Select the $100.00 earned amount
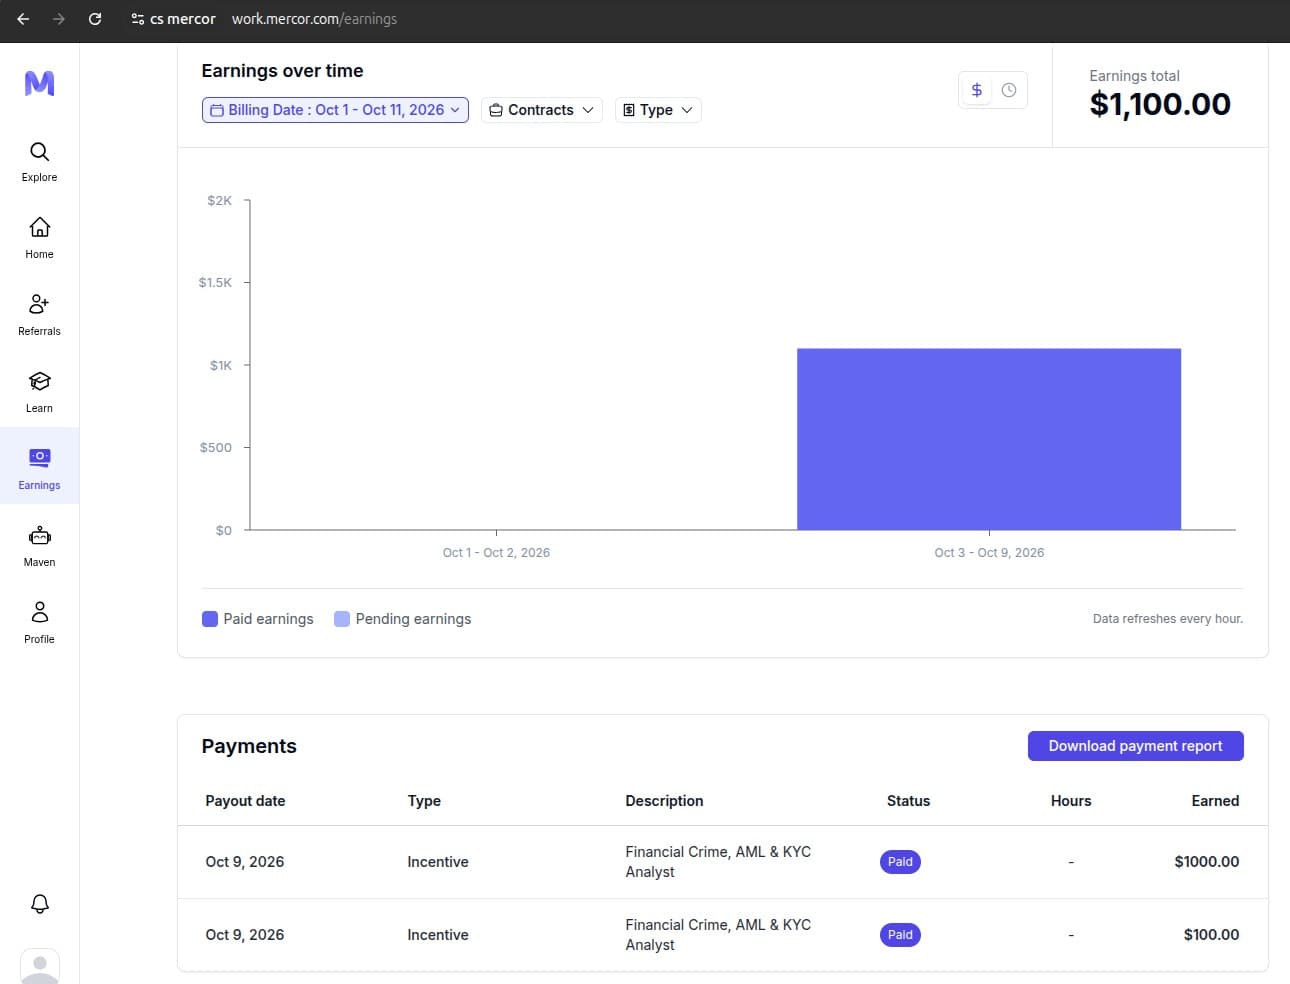The image size is (1290, 984). (x=1211, y=935)
